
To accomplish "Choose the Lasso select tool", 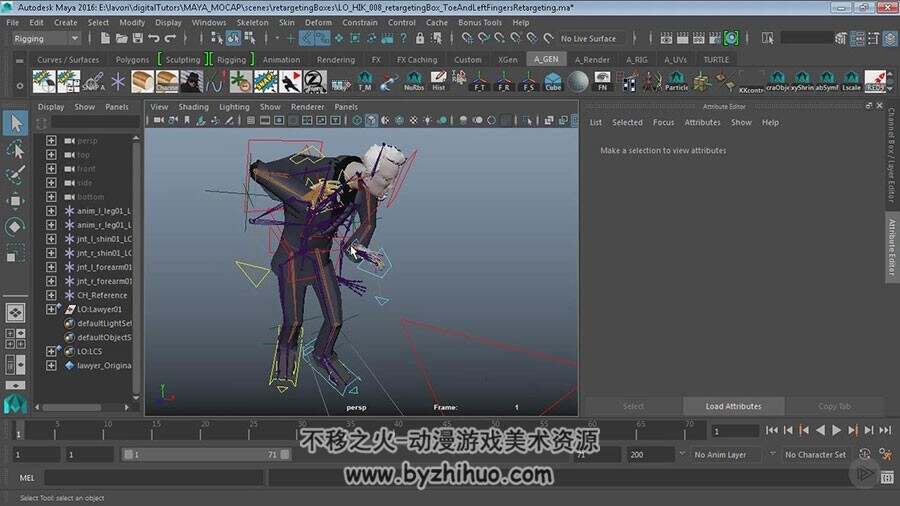I will pyautogui.click(x=15, y=150).
